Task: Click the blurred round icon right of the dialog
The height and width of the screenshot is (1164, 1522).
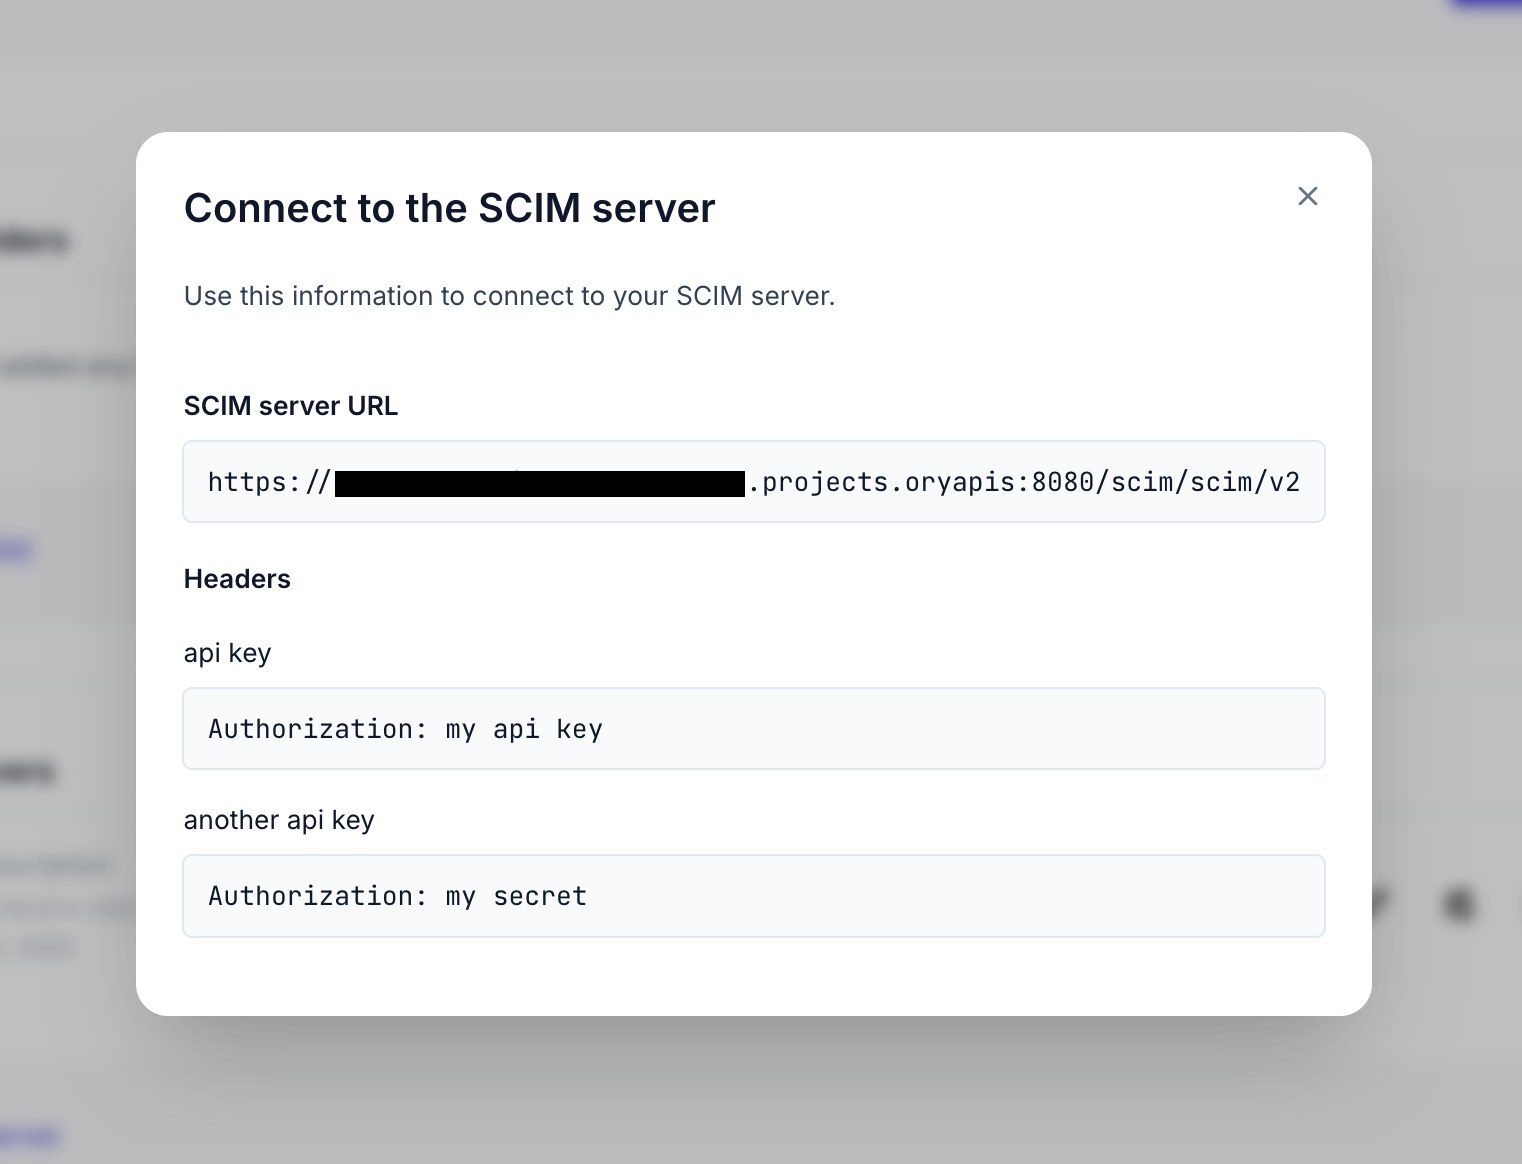Action: point(1459,905)
